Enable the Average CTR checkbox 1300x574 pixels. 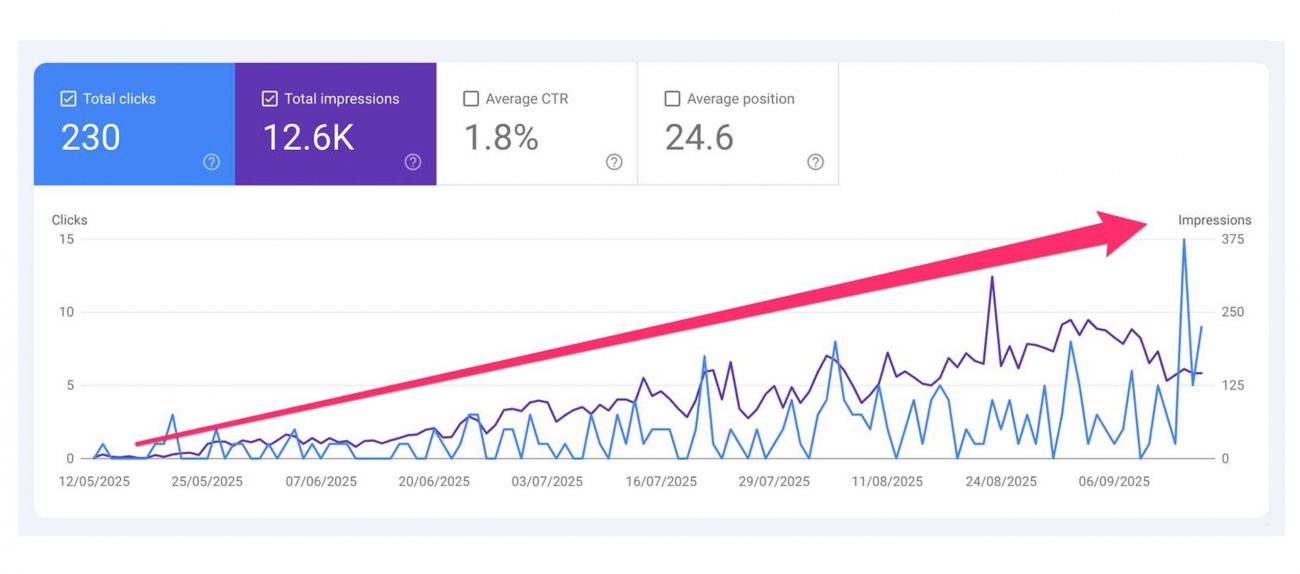click(x=471, y=99)
